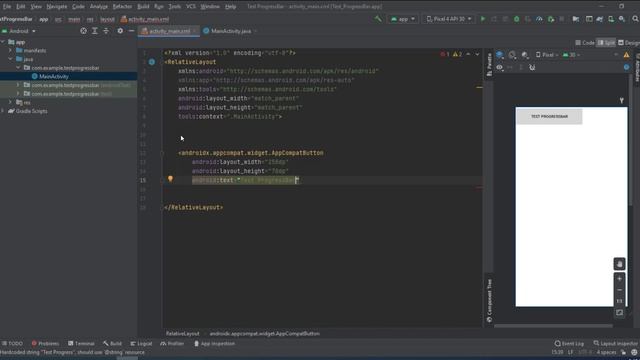Click the Make Project hammer icon
Viewport: 640px width, 360px height.
(378, 19)
